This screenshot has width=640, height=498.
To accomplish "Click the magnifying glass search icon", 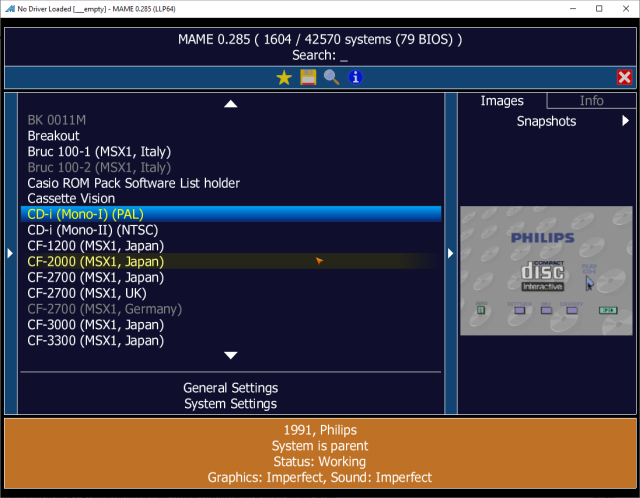I will pos(331,77).
